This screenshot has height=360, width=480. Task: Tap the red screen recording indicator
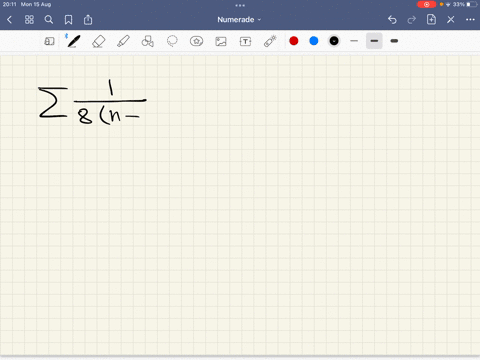point(426,4)
